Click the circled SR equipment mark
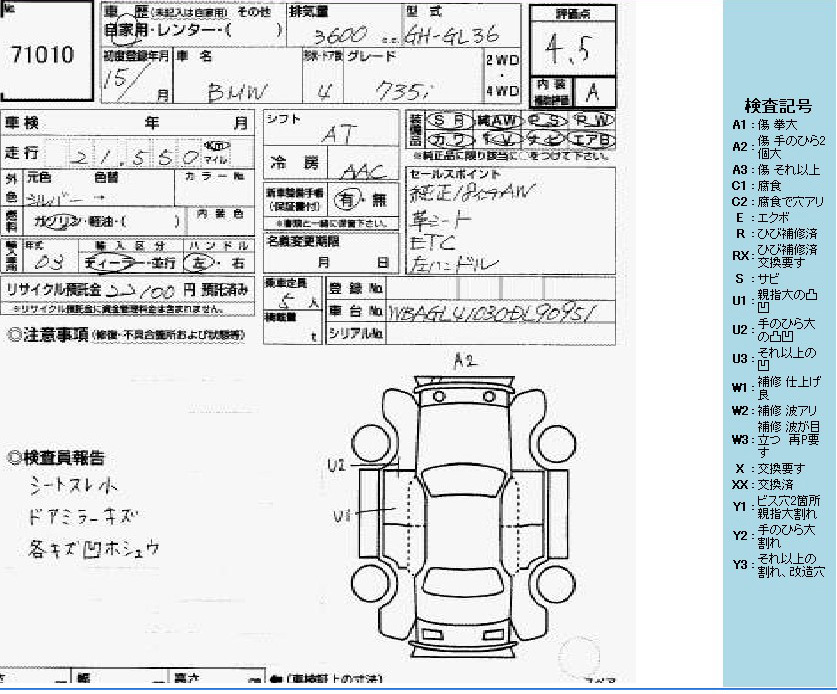 point(448,121)
